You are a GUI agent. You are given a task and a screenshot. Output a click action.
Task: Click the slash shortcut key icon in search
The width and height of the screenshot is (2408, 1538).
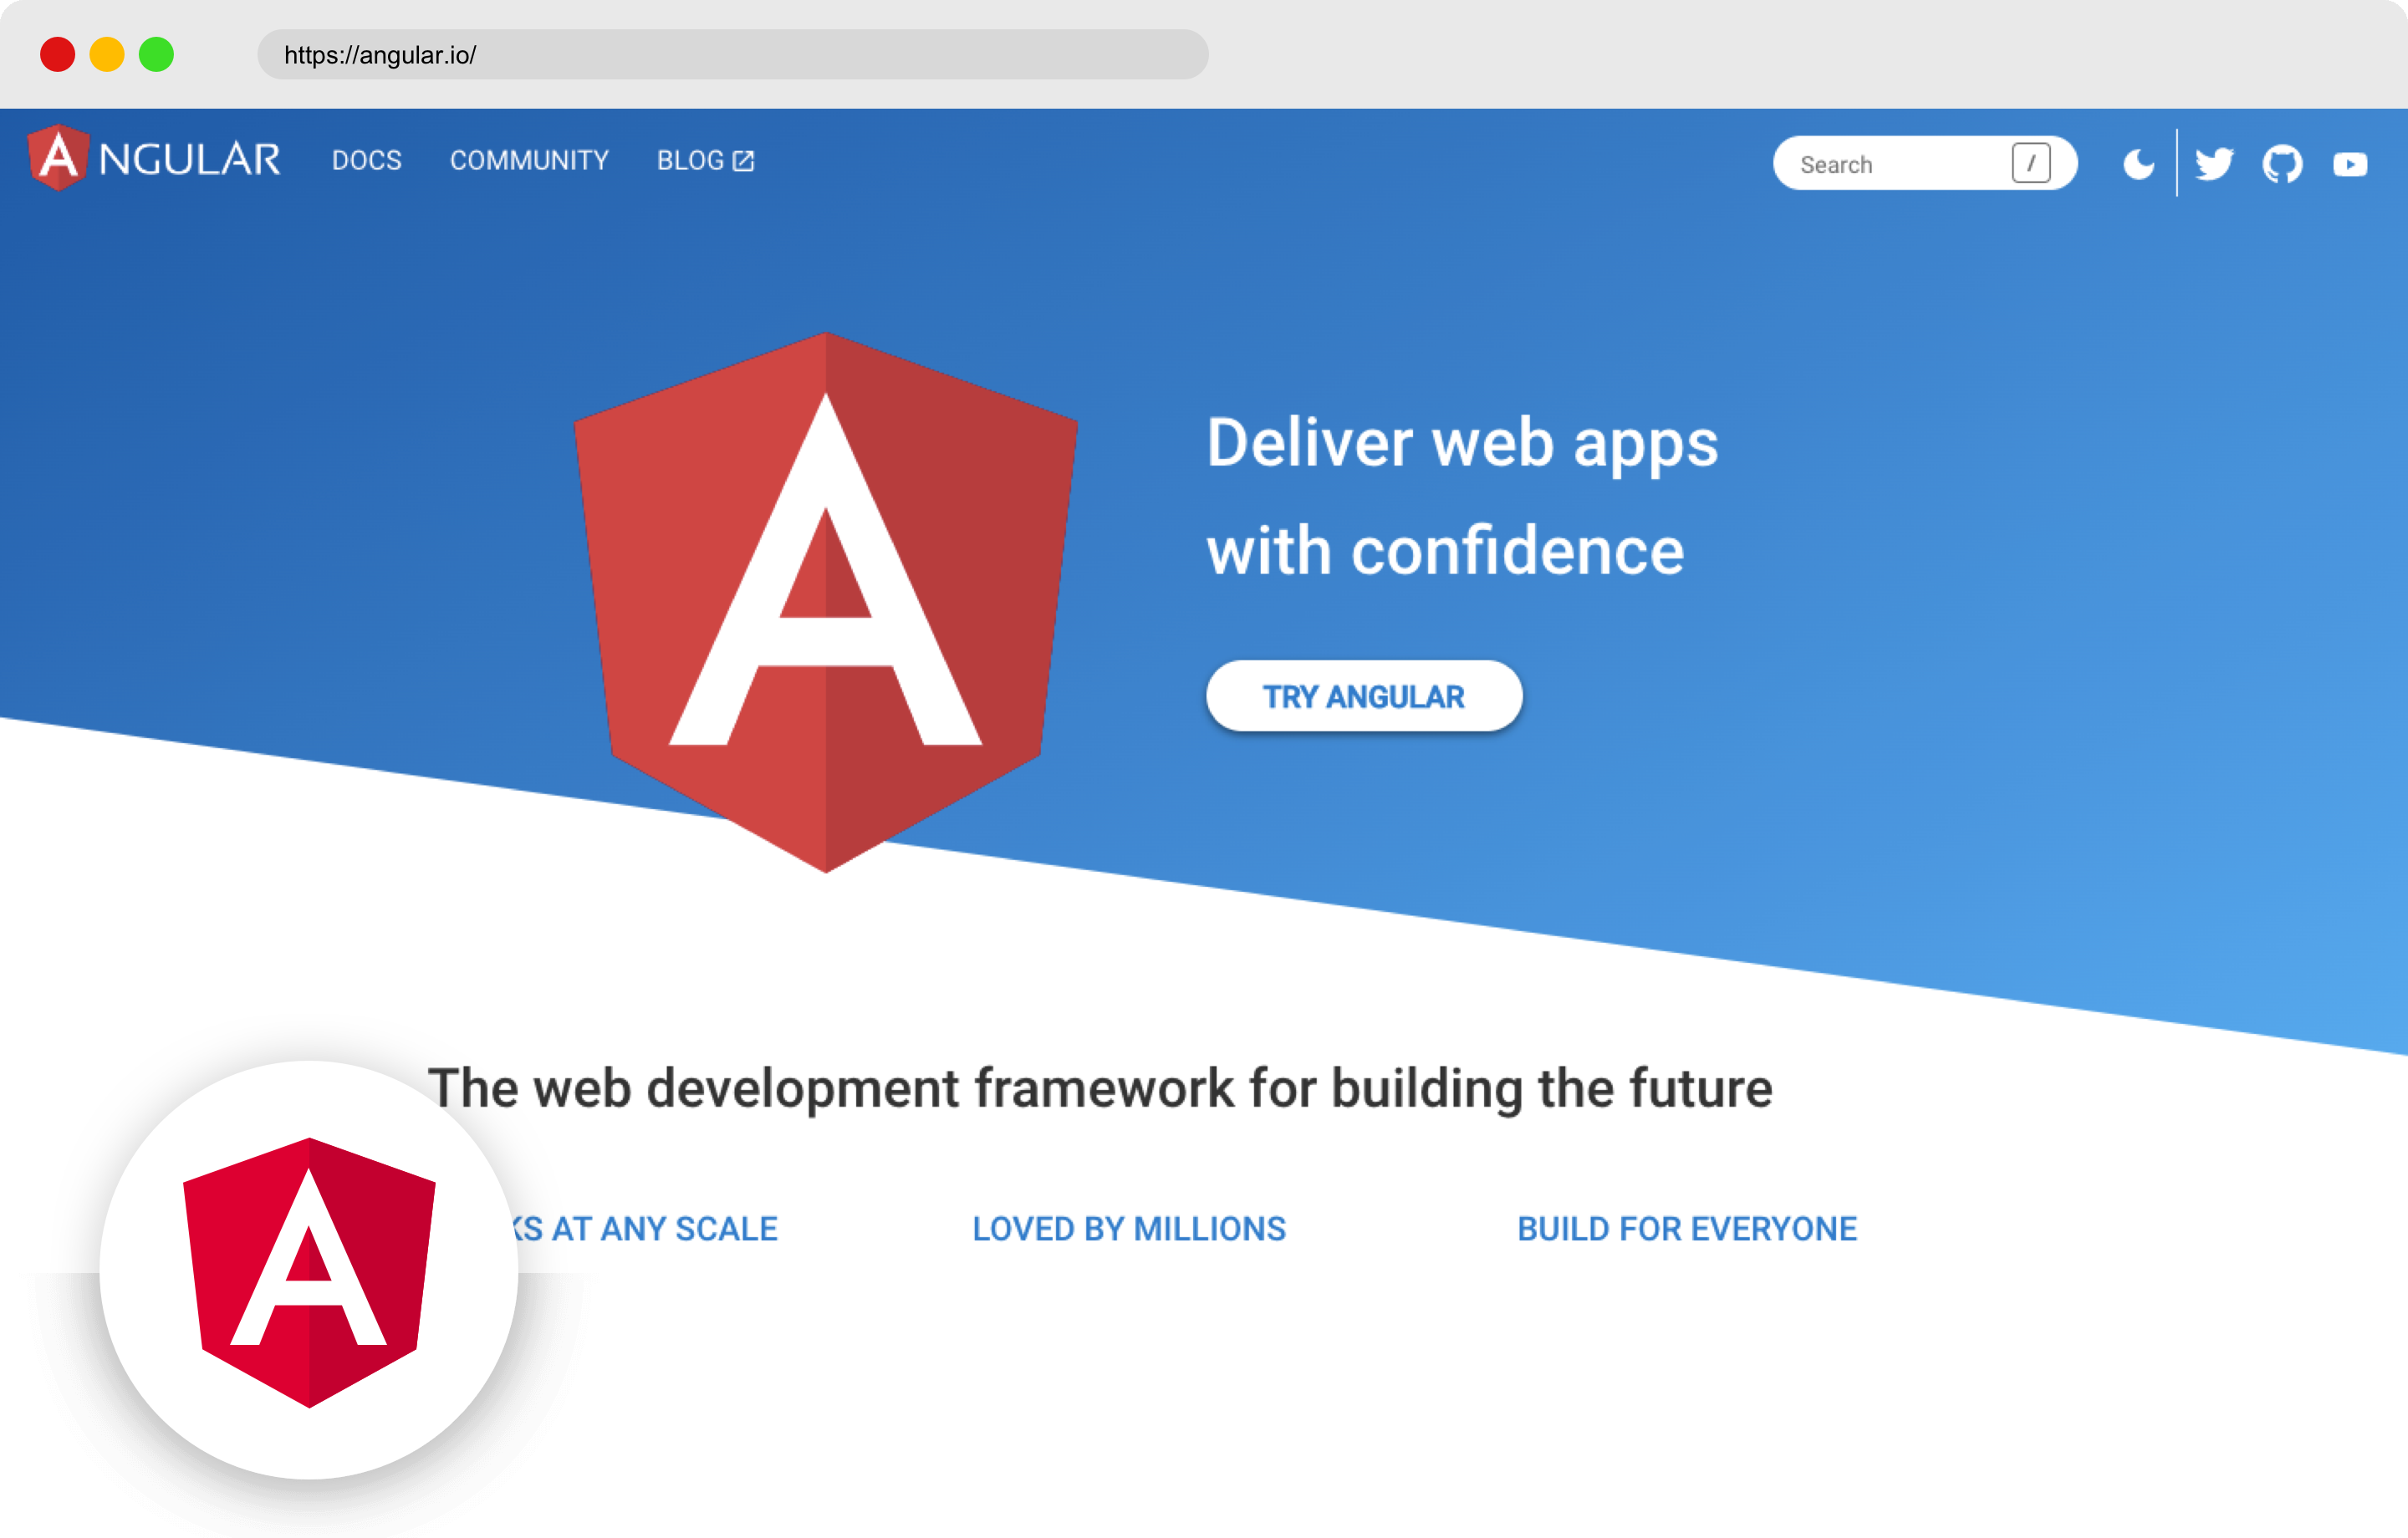(x=2031, y=163)
